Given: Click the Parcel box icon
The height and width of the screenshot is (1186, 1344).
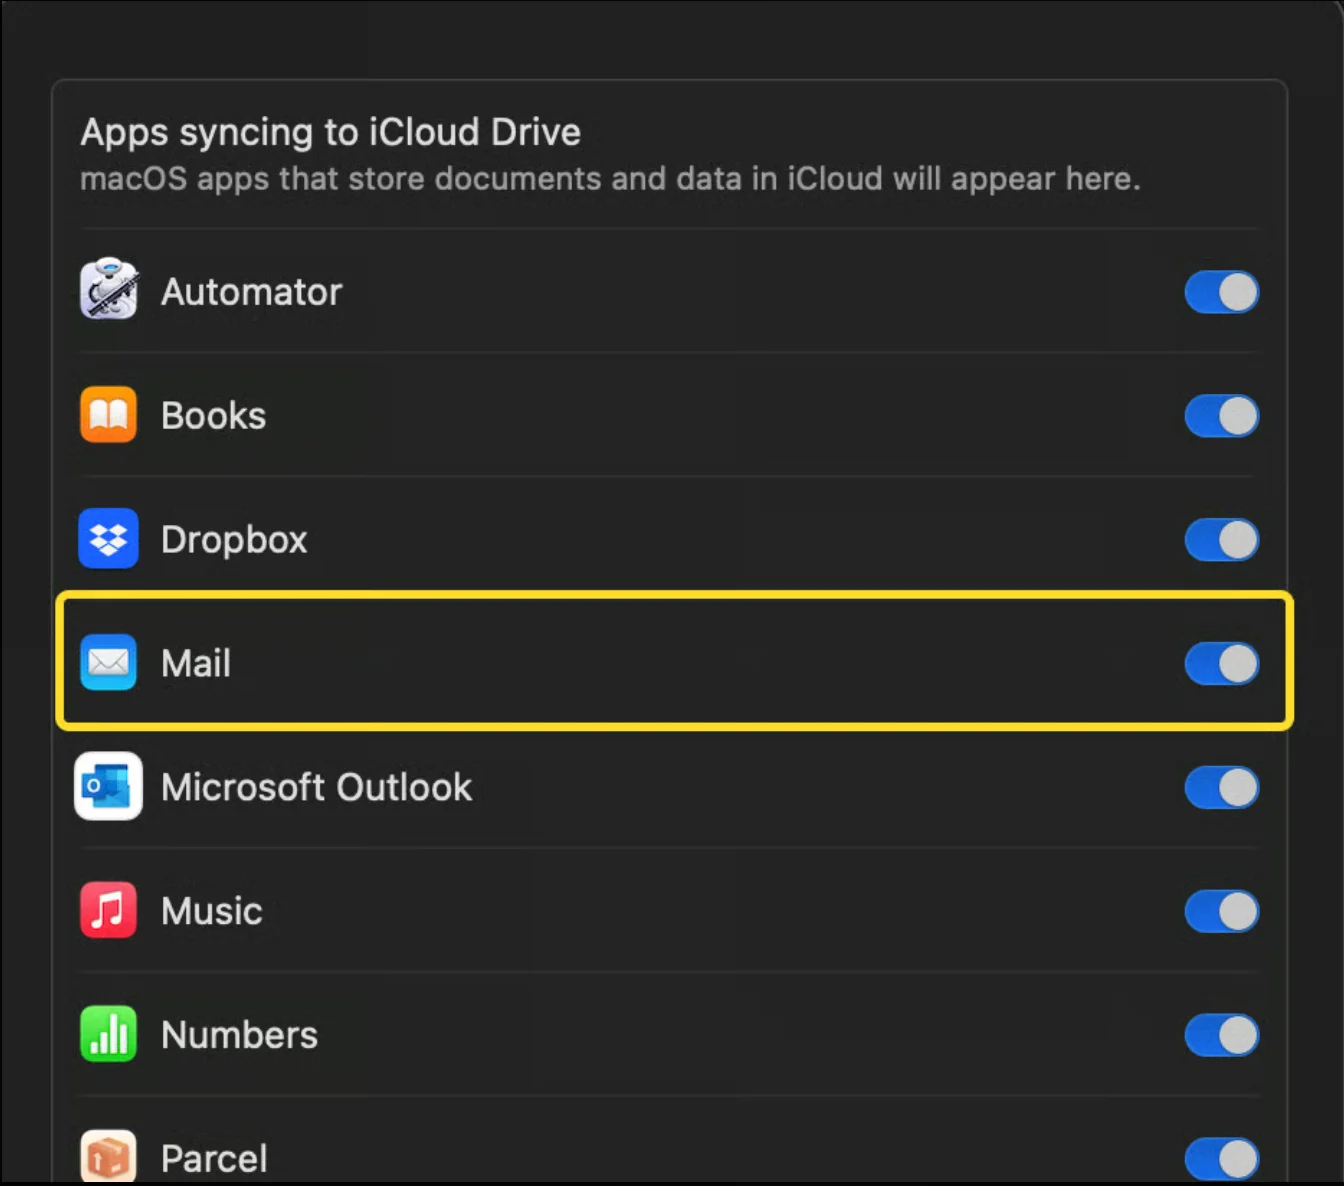Looking at the screenshot, I should tap(108, 1157).
